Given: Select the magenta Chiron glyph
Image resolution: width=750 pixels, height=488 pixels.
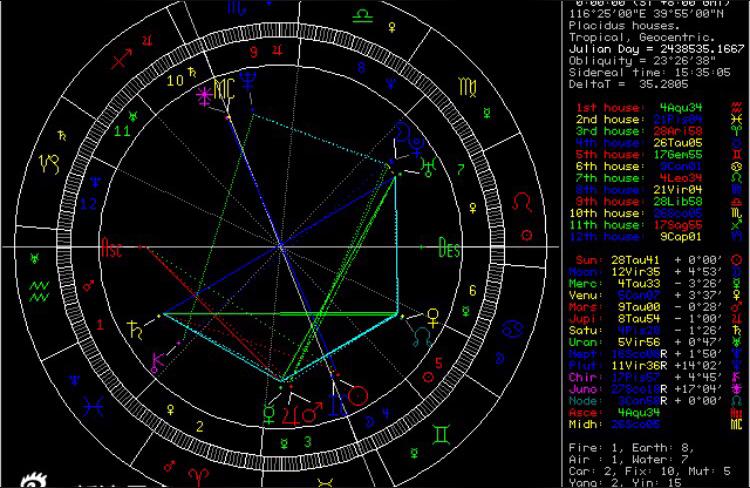Looking at the screenshot, I should pos(157,360).
